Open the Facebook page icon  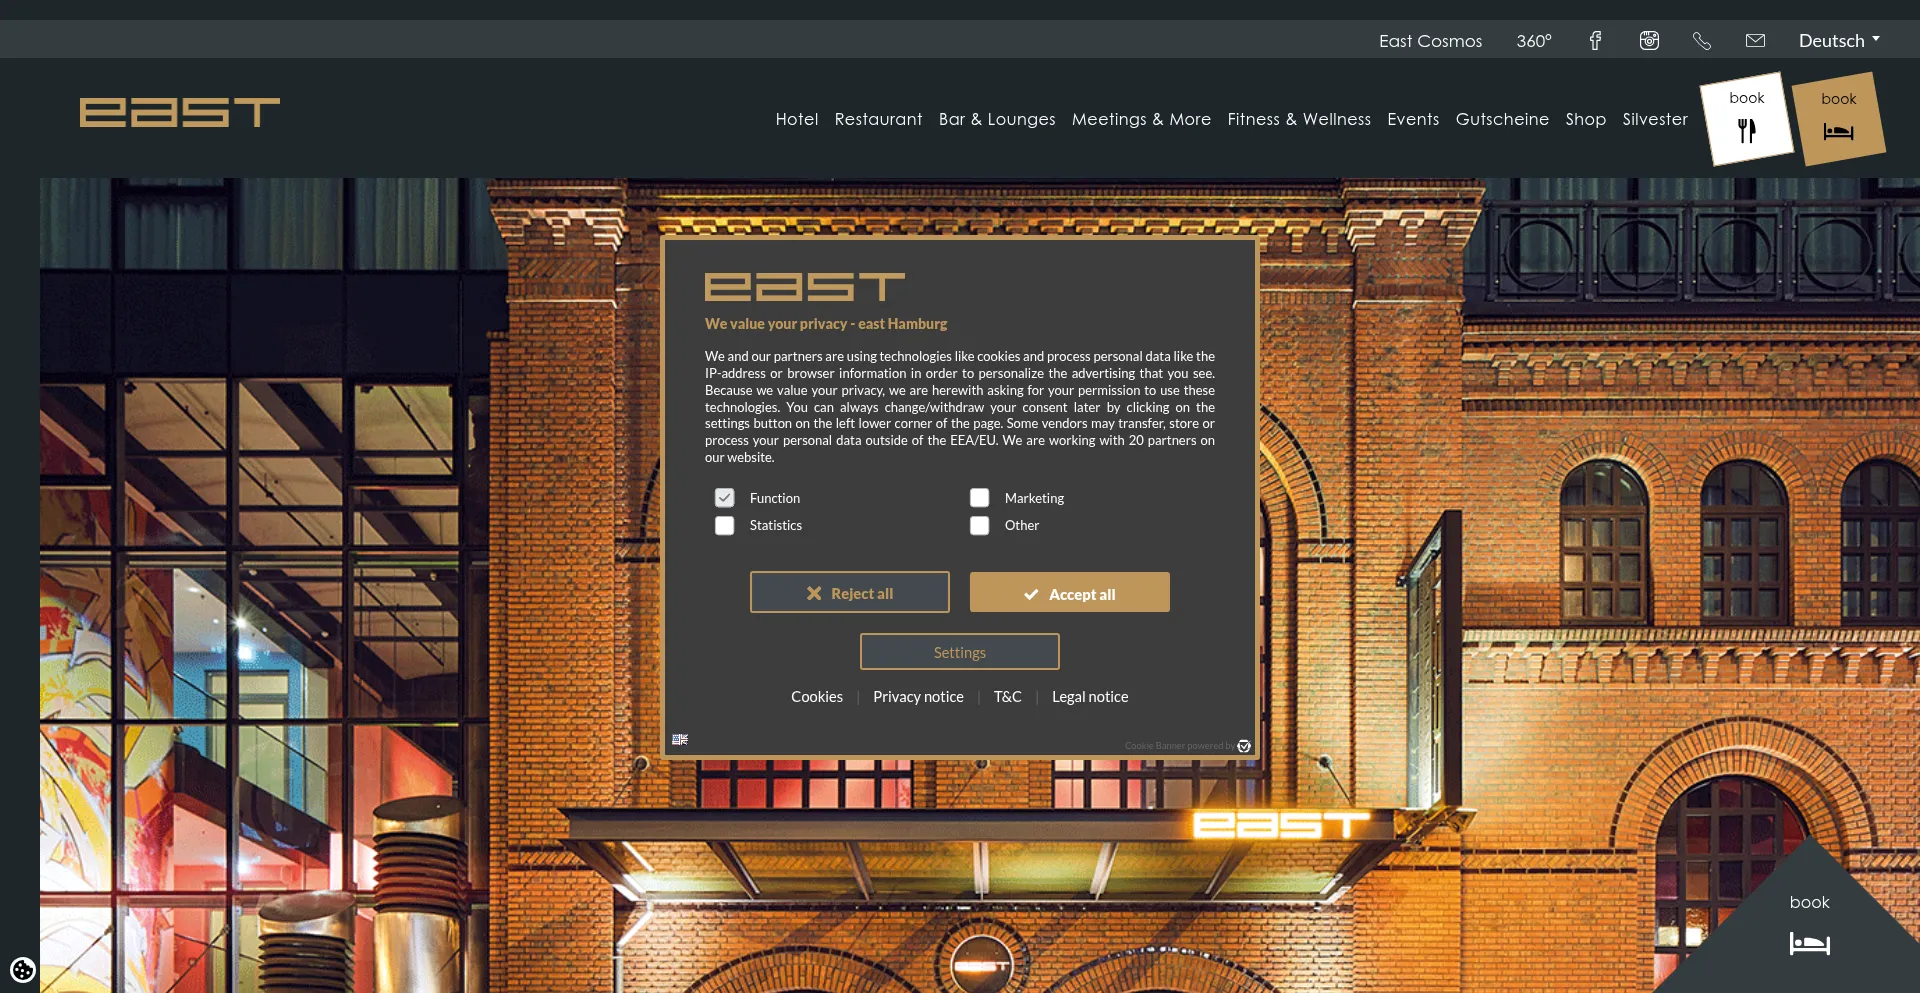1595,41
